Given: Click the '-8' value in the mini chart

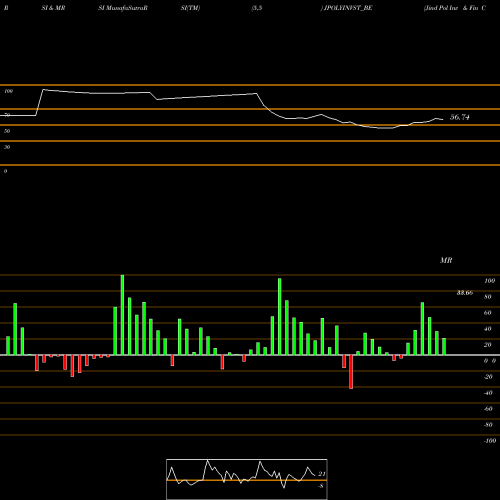Looking at the screenshot, I should [x=320, y=486].
